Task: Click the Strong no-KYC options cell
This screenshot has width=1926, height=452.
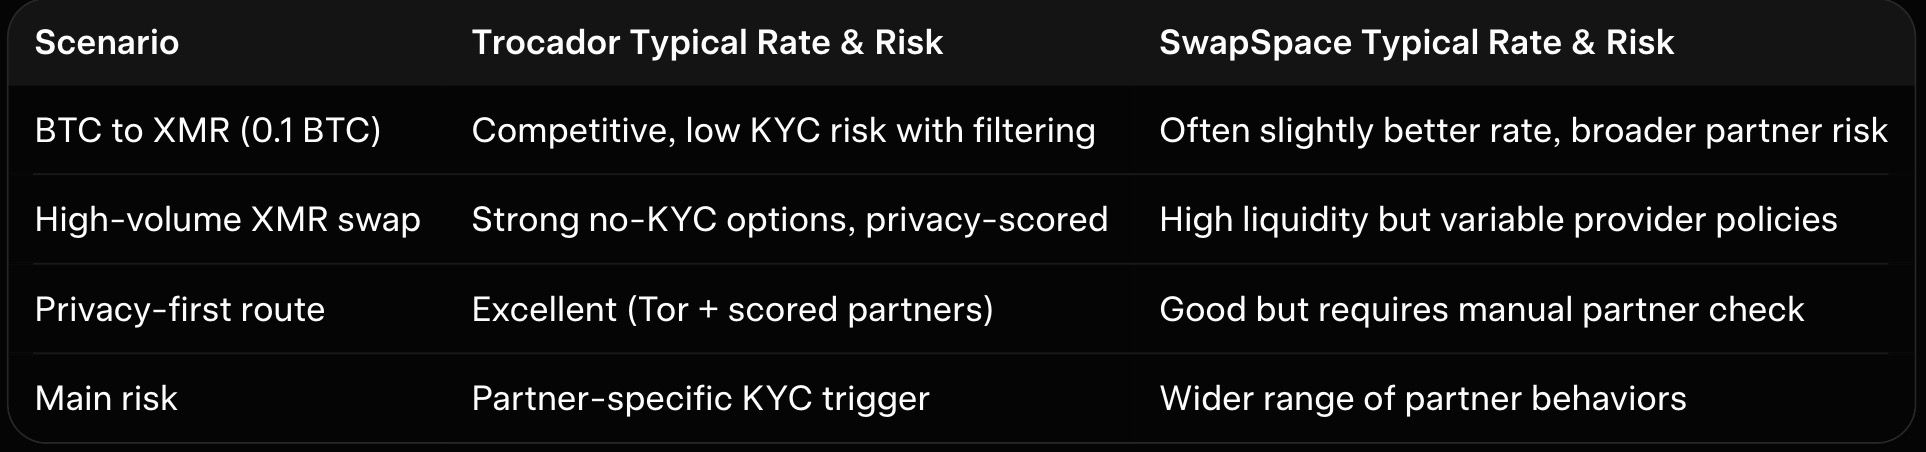Action: [x=789, y=220]
